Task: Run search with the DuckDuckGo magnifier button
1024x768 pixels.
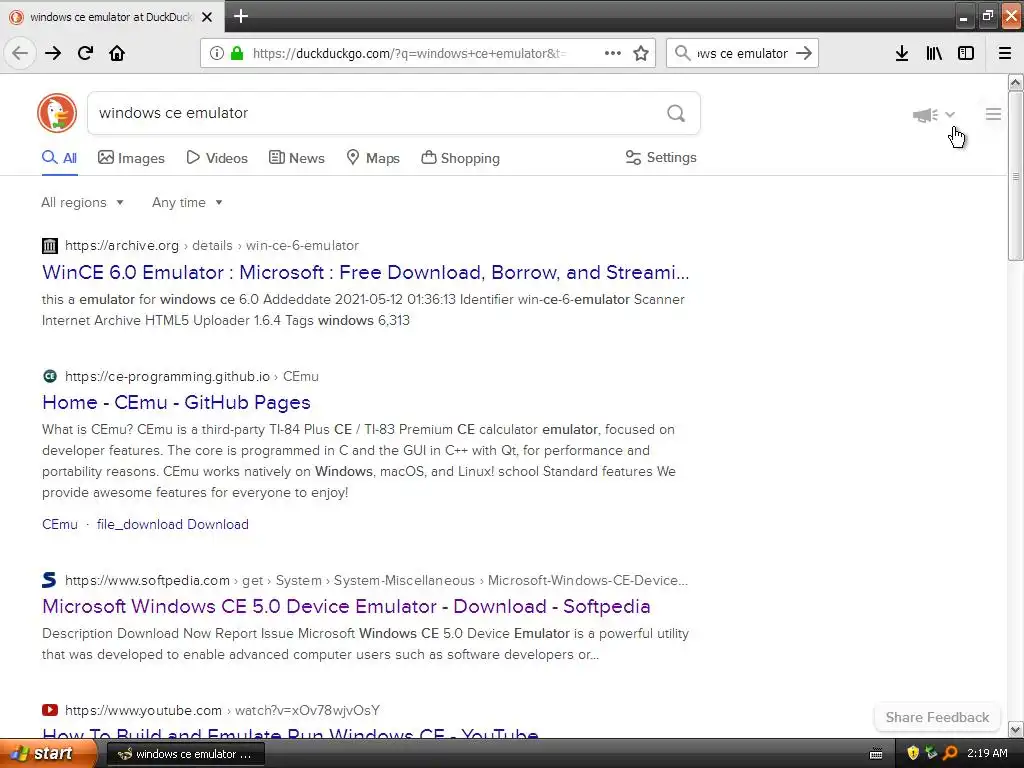Action: pos(676,114)
